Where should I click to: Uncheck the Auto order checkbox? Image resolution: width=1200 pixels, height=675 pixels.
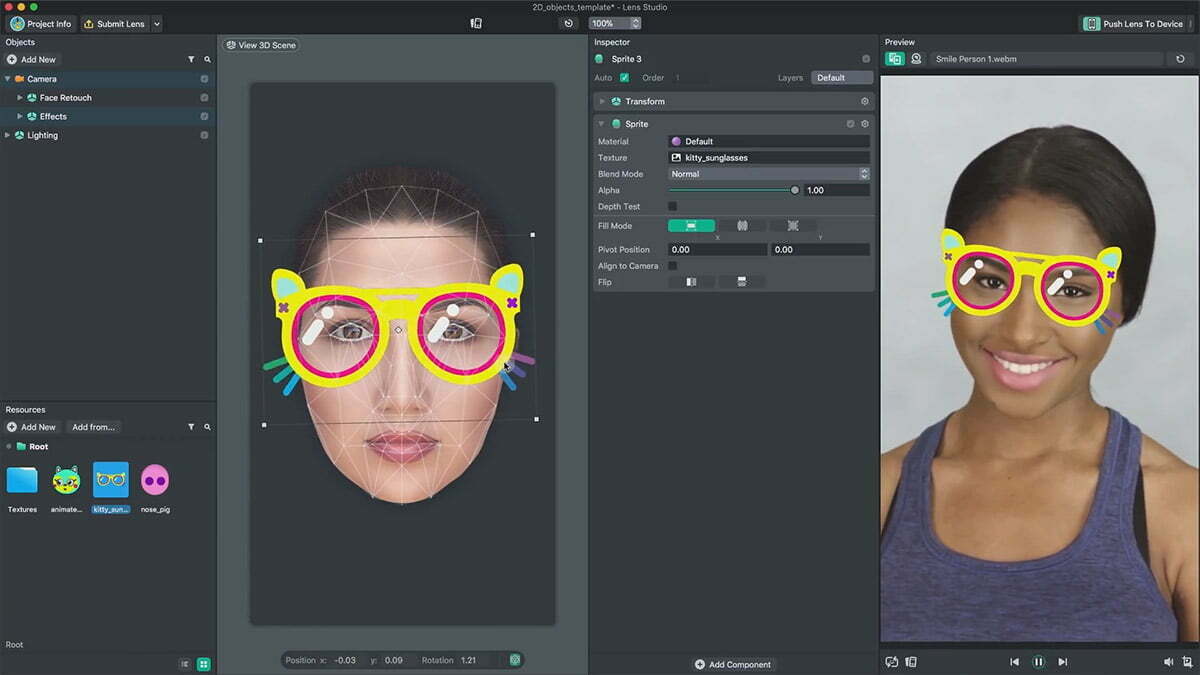tap(624, 78)
